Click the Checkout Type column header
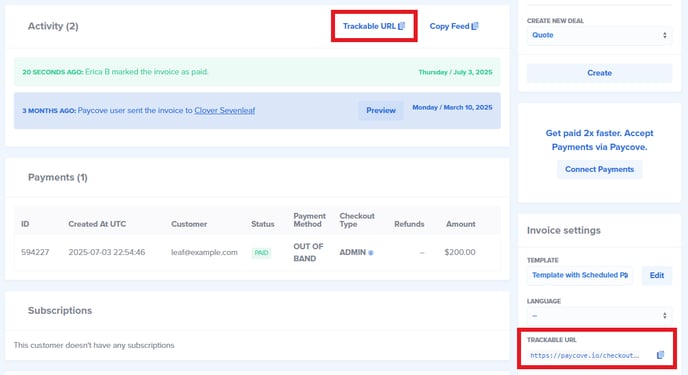Image resolution: width=688 pixels, height=375 pixels. [357, 220]
